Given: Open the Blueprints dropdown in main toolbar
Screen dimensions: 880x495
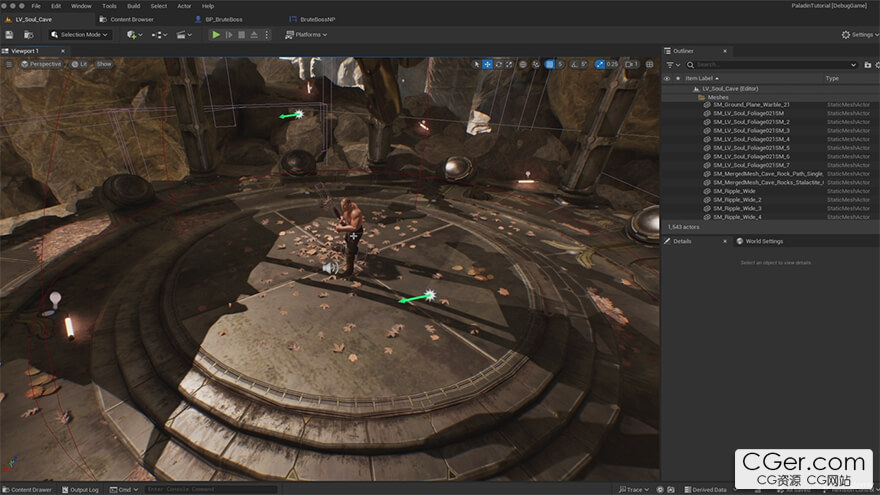Looking at the screenshot, I should click(159, 35).
